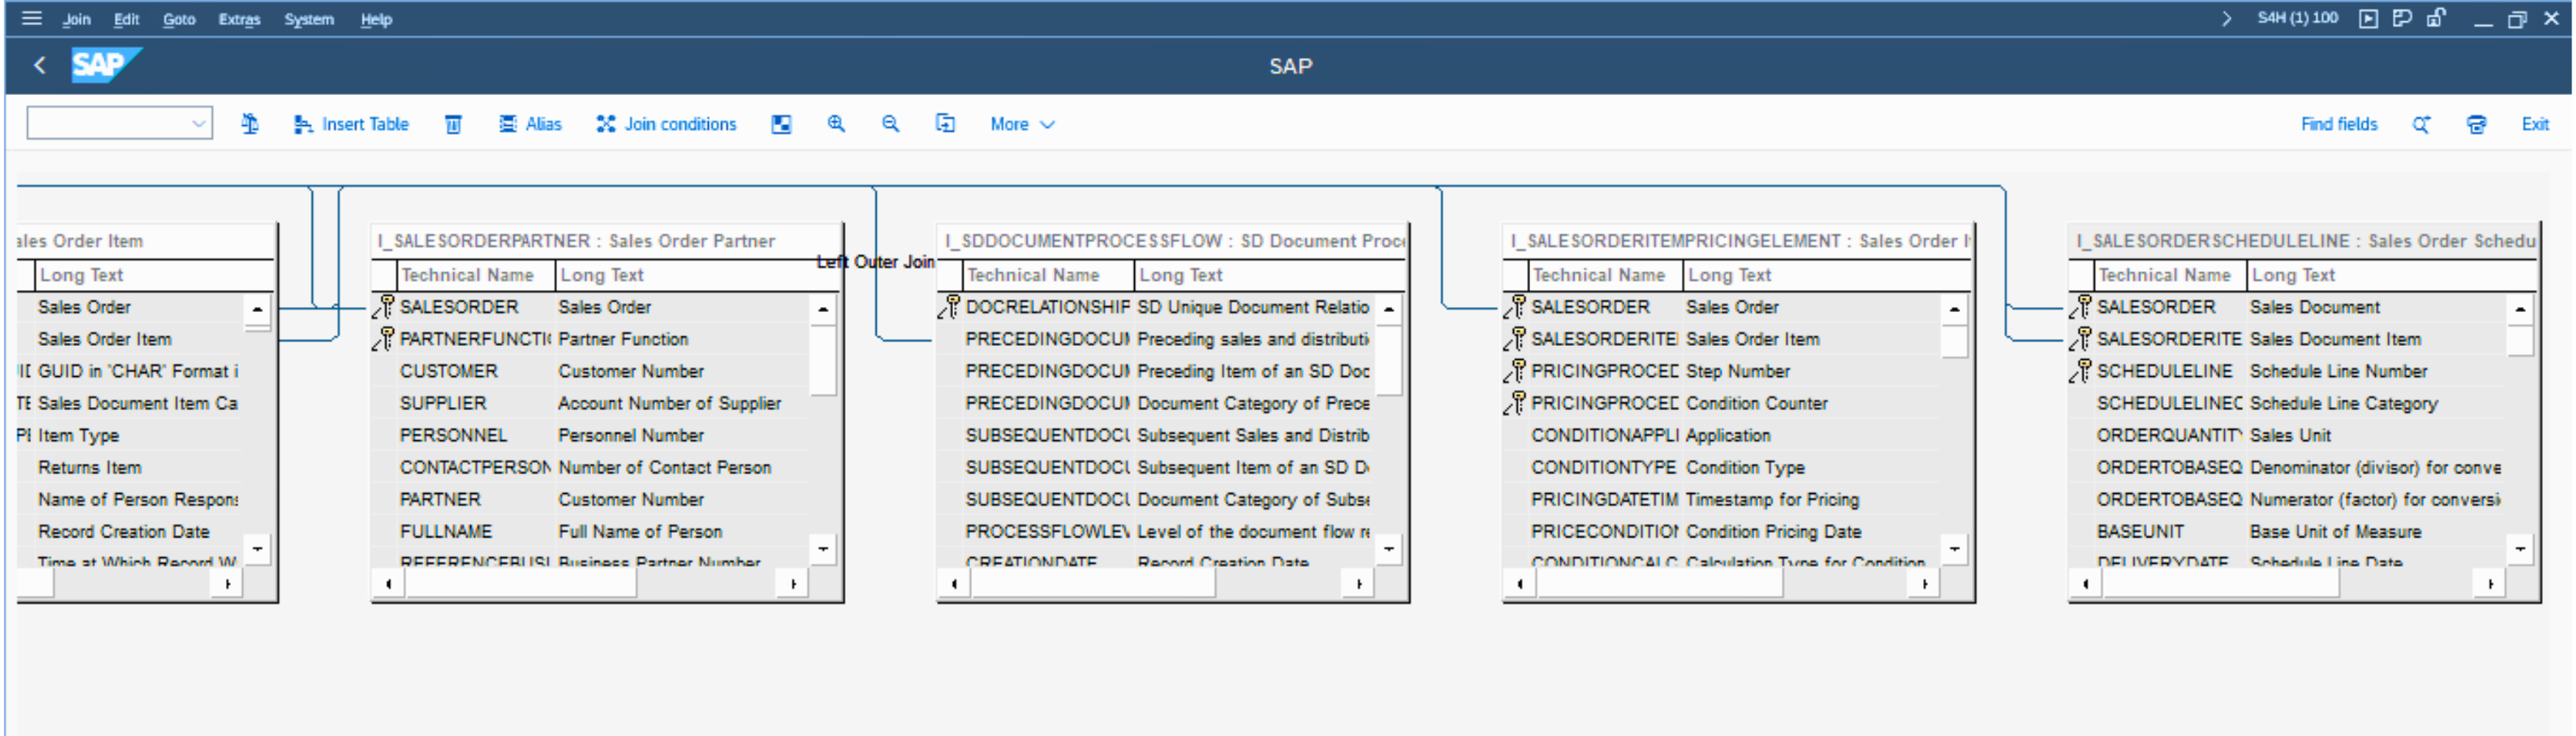The height and width of the screenshot is (736, 2576).
Task: Go back using the arrow beside SAP logo
Action: (x=40, y=66)
